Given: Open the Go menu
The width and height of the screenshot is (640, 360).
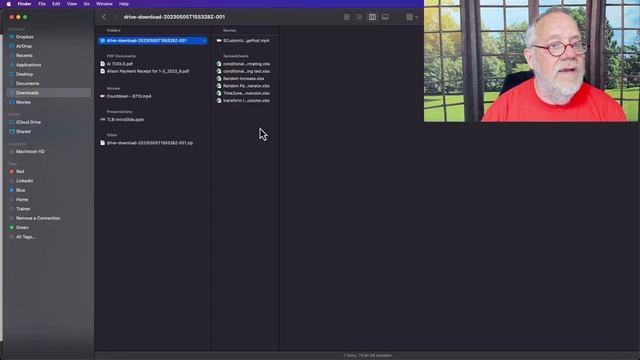Looking at the screenshot, I should pos(87,4).
